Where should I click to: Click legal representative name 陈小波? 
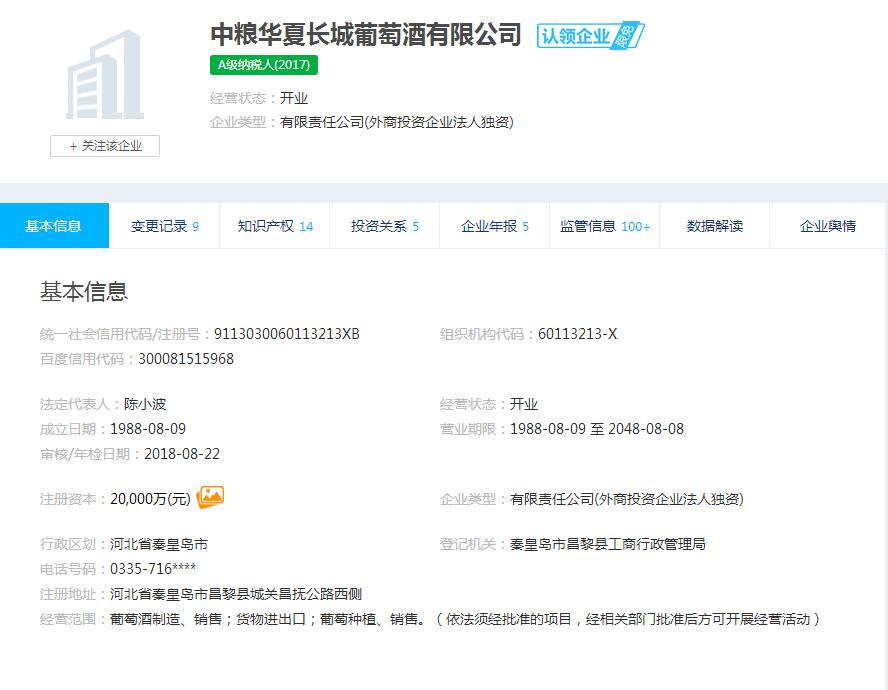click(145, 404)
